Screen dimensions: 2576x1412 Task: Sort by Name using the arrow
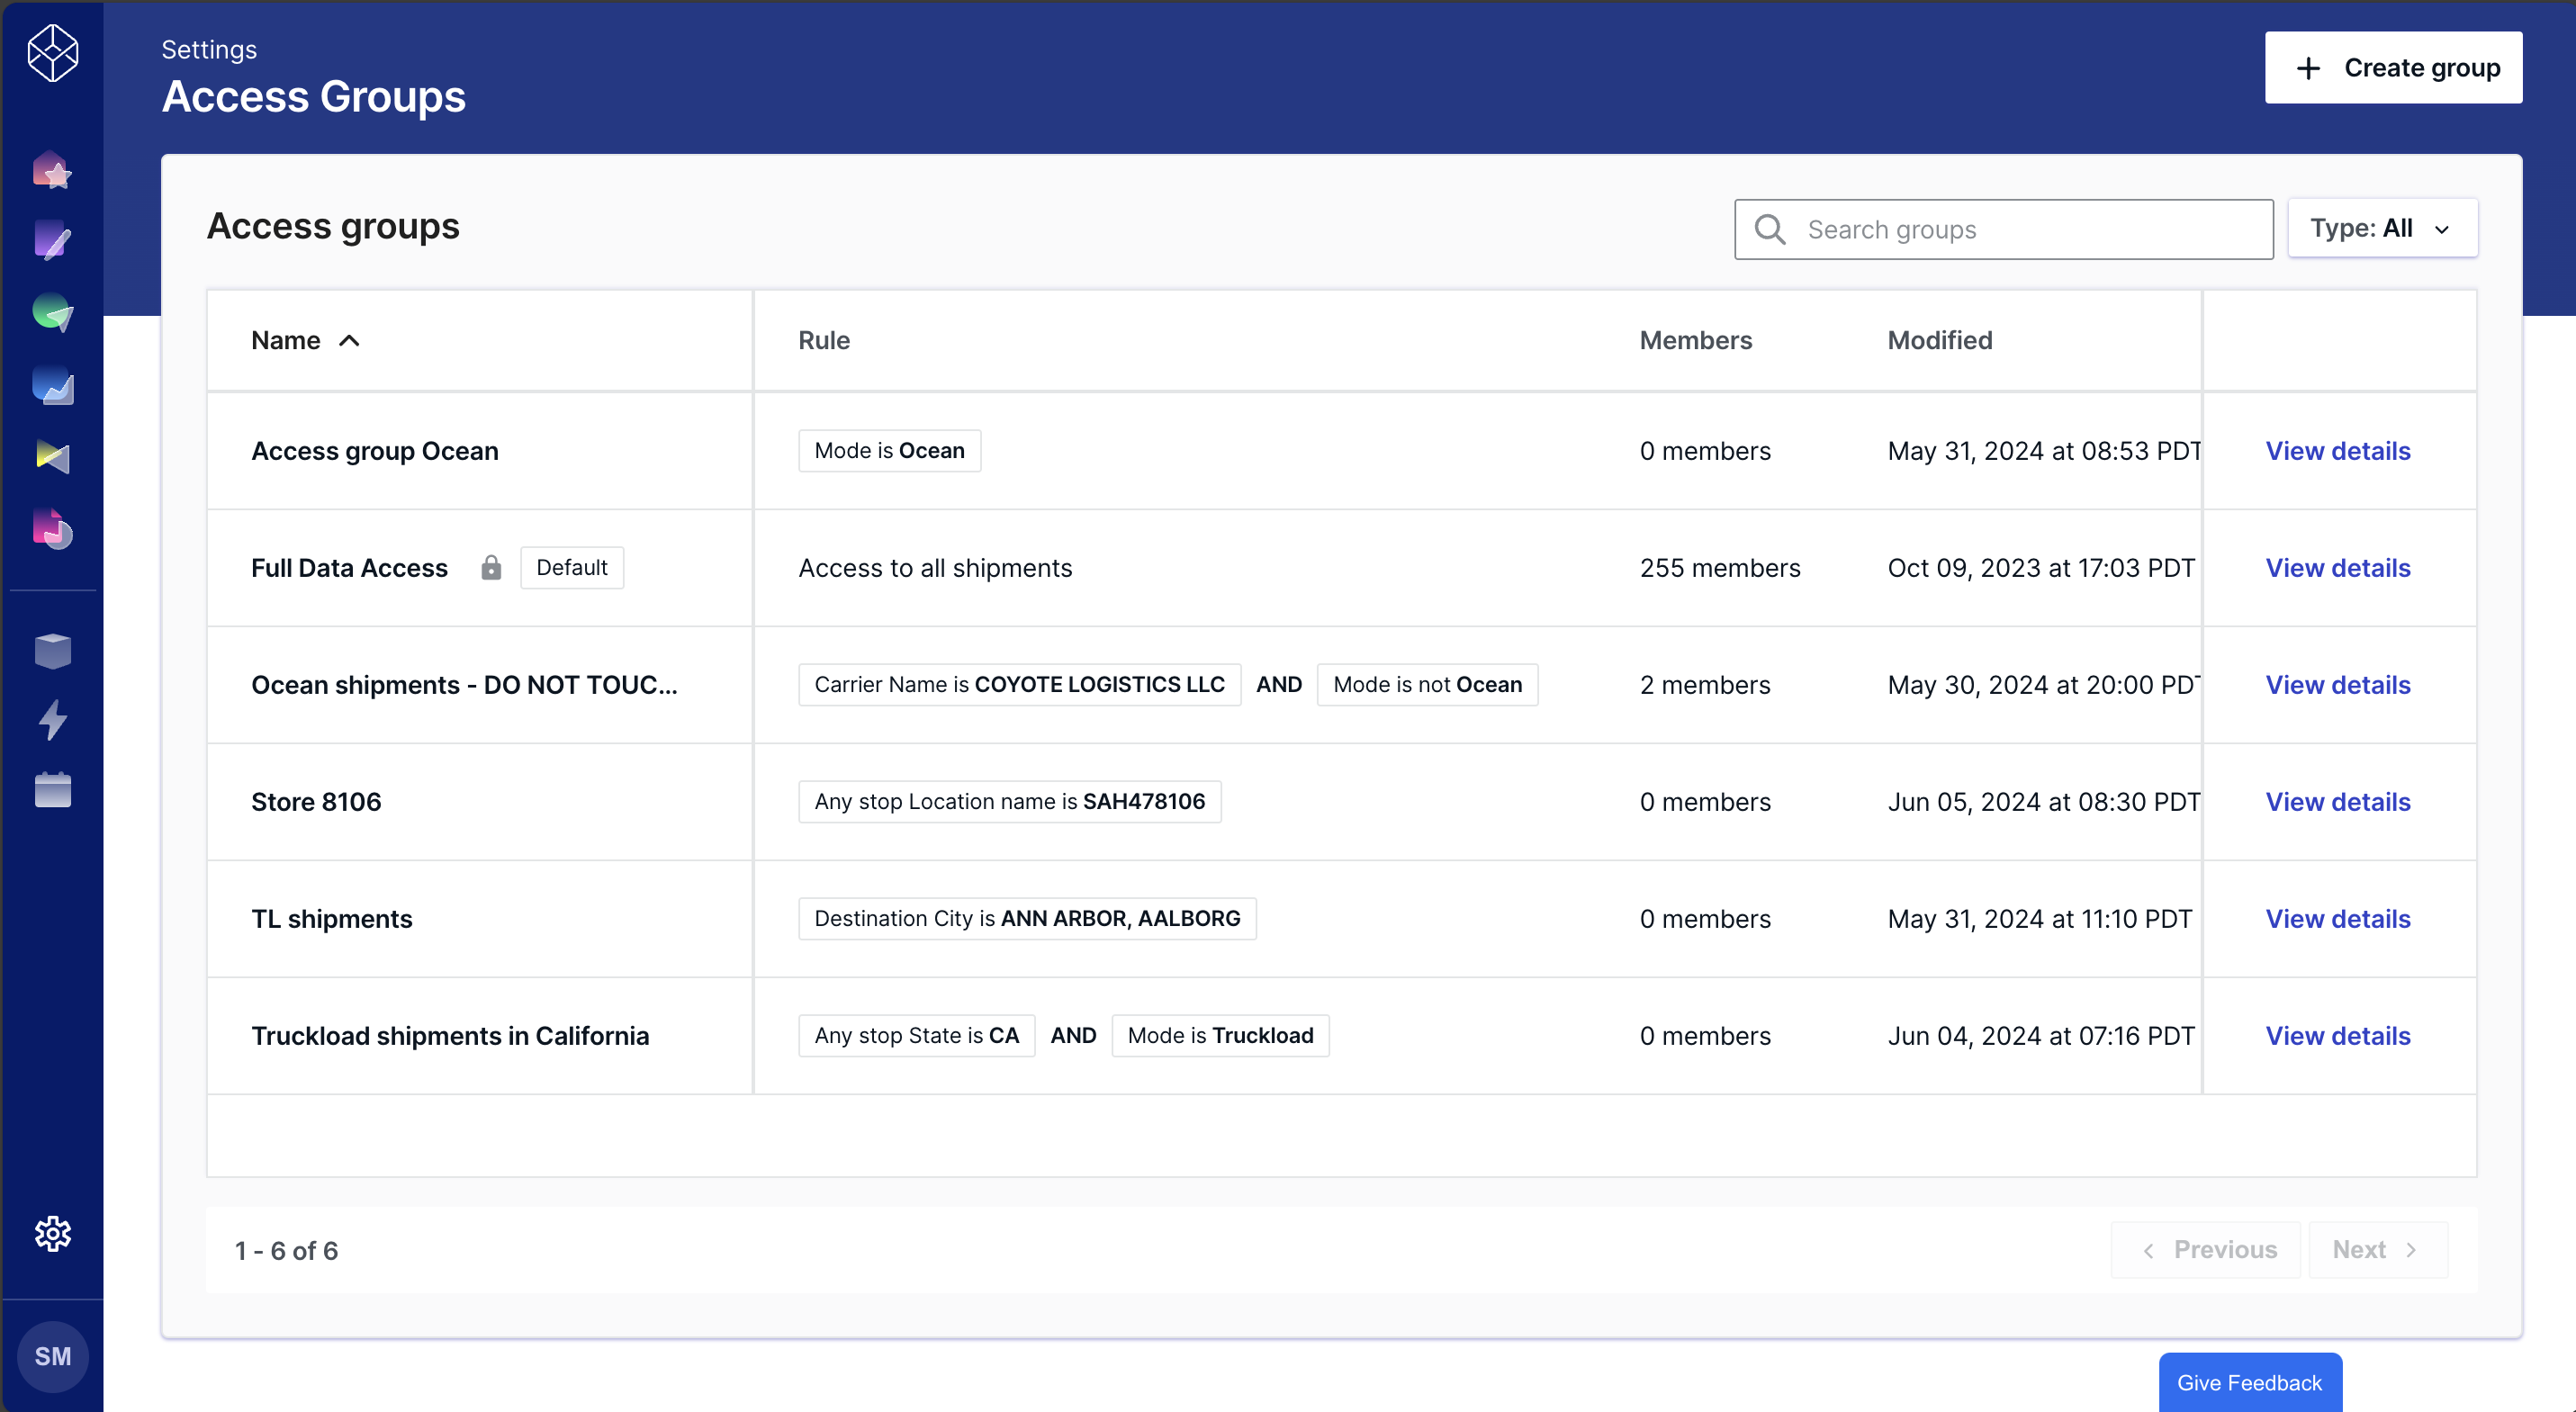[349, 341]
